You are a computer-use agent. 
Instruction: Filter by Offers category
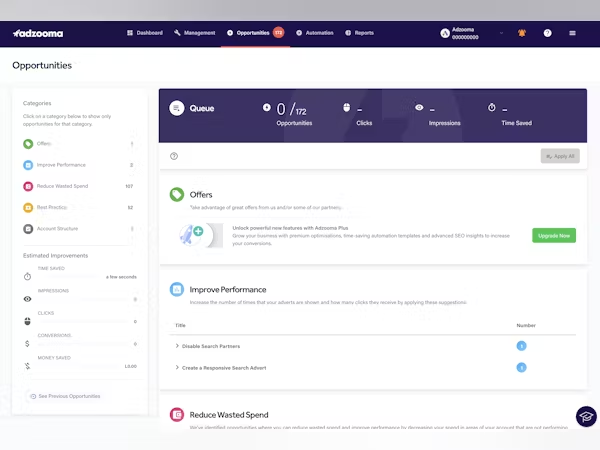point(78,144)
